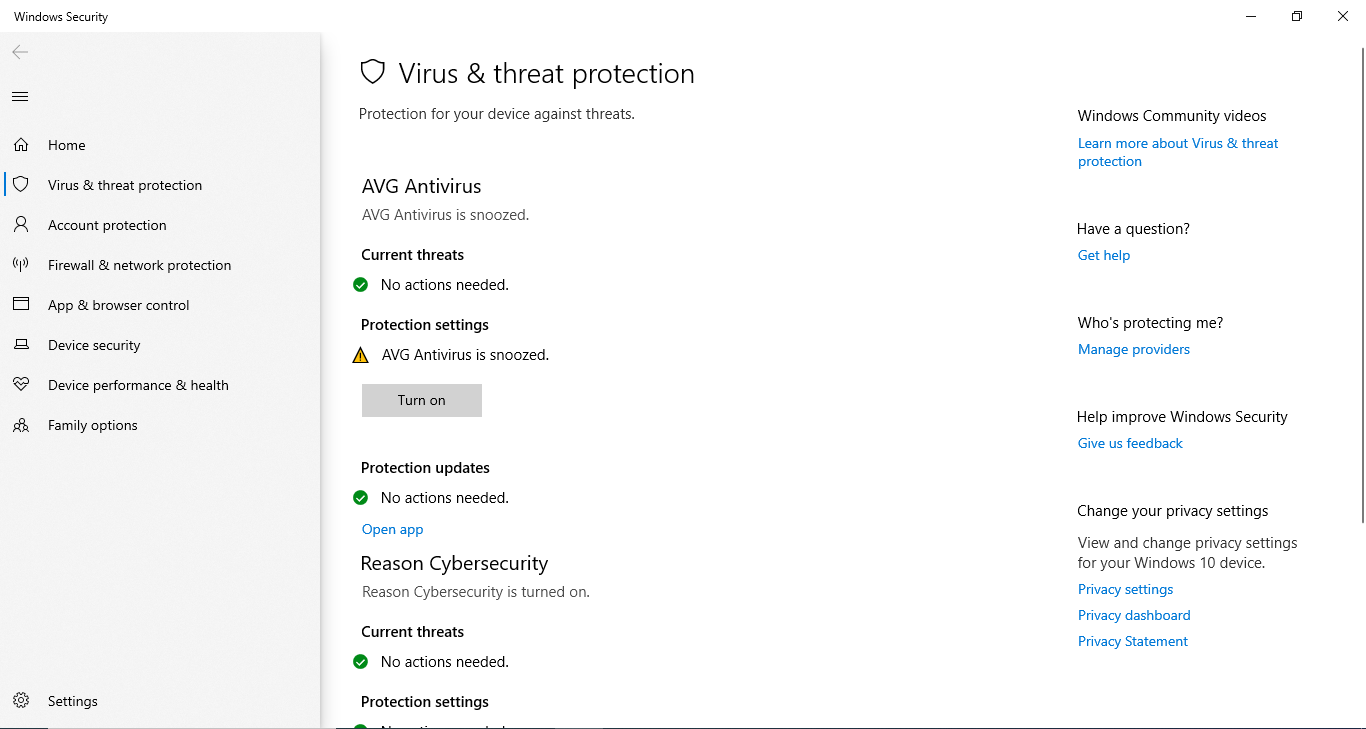
Task: Click the Get help link
Action: (x=1104, y=255)
